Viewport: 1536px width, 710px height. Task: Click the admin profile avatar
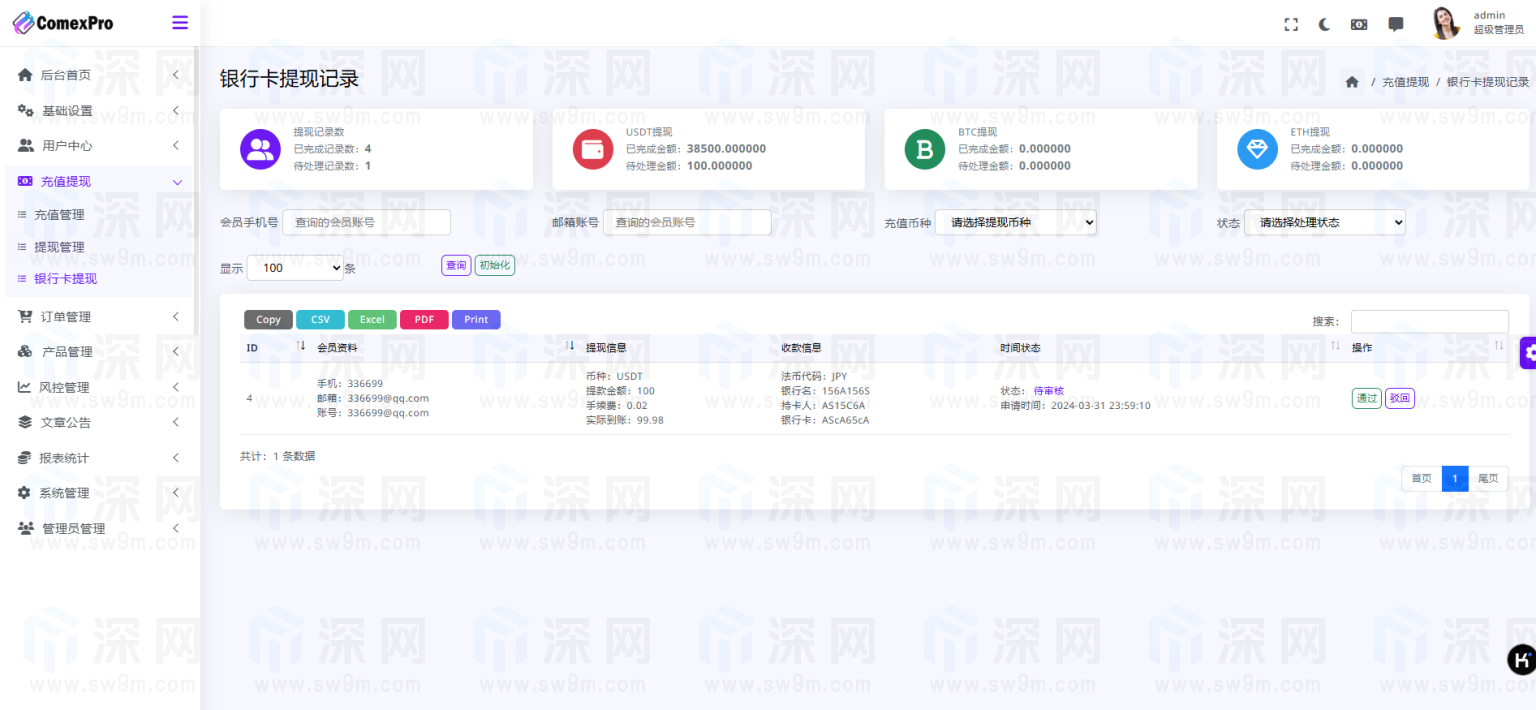click(x=1445, y=23)
